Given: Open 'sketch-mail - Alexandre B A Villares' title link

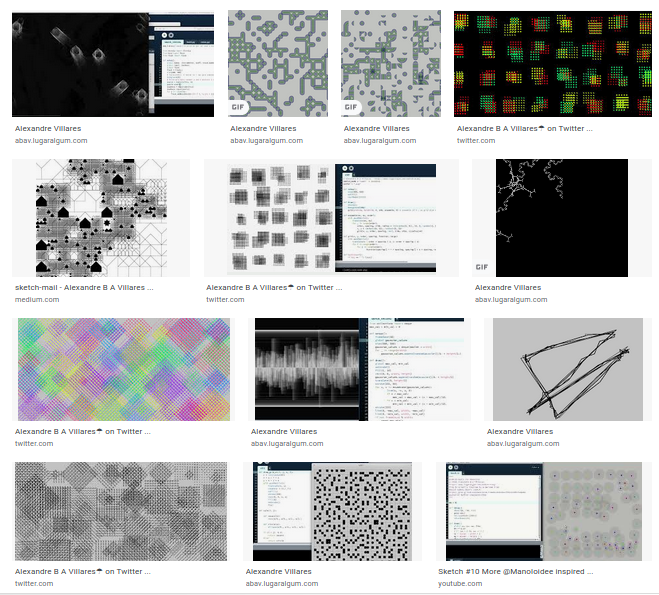Looking at the screenshot, I should [84, 288].
